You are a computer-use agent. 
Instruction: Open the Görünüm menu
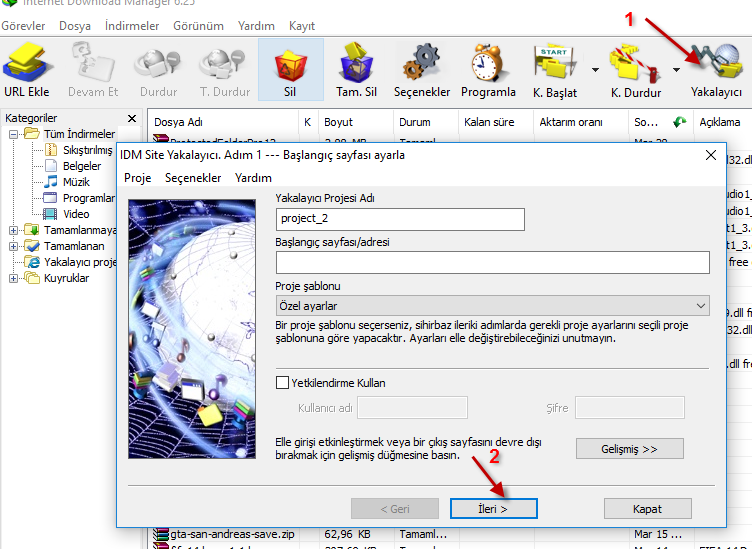(x=199, y=26)
